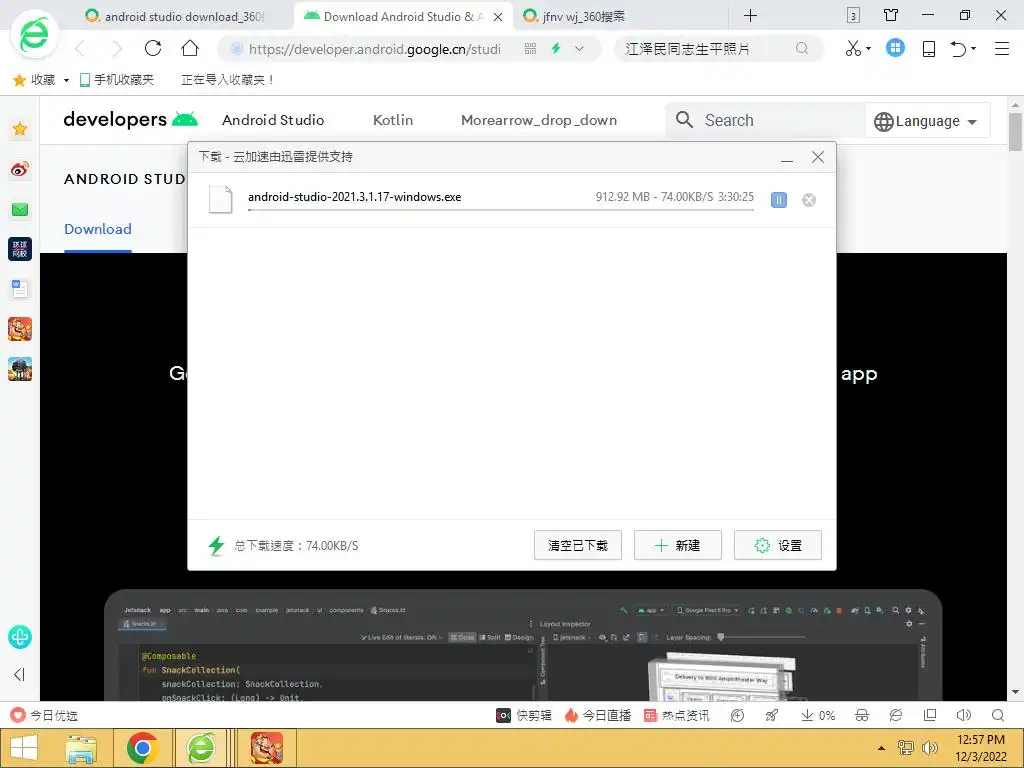Click the mobile device icon in toolbar

point(929,48)
